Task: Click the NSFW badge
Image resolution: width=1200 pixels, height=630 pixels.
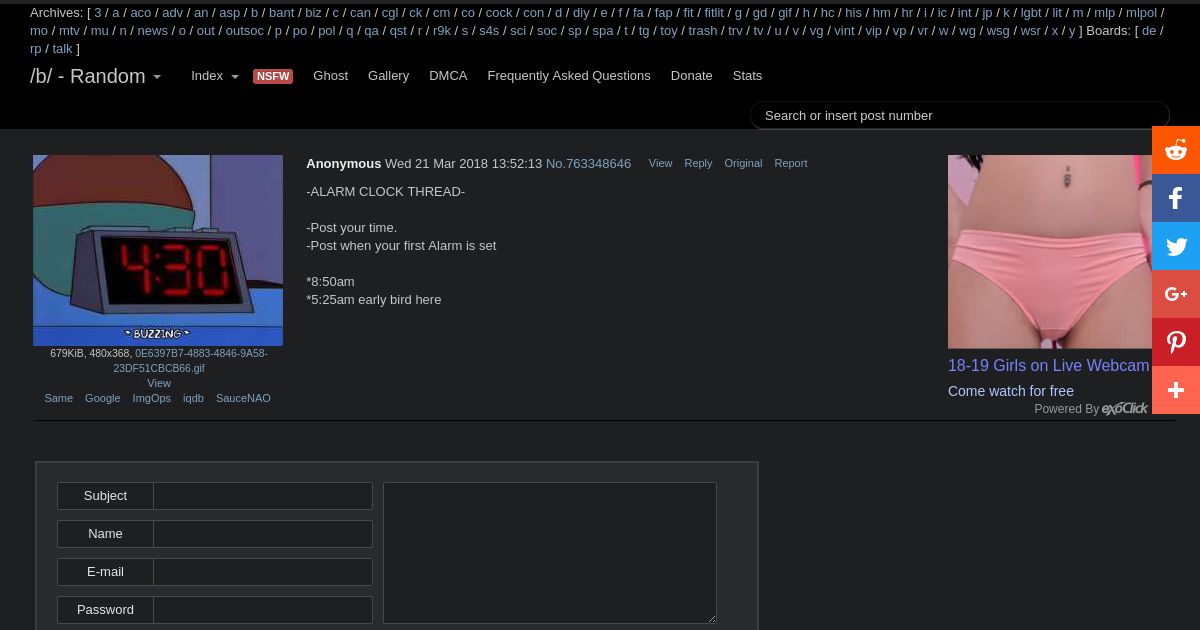Action: [273, 76]
